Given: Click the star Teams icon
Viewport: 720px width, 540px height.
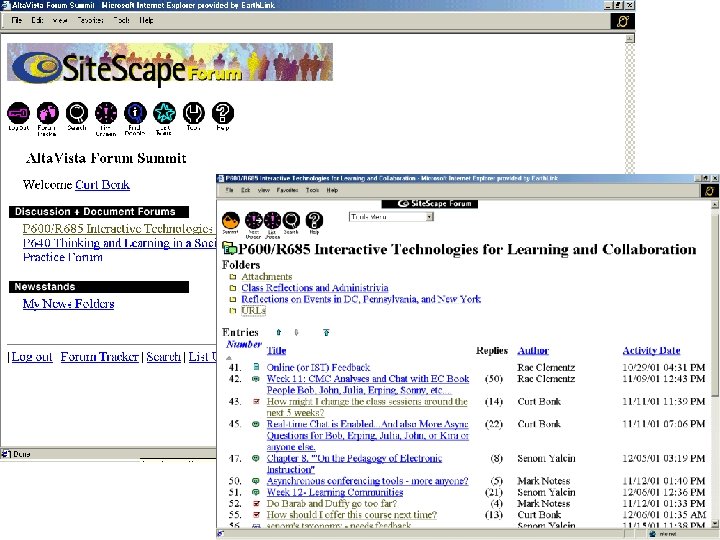Looking at the screenshot, I should coord(164,113).
